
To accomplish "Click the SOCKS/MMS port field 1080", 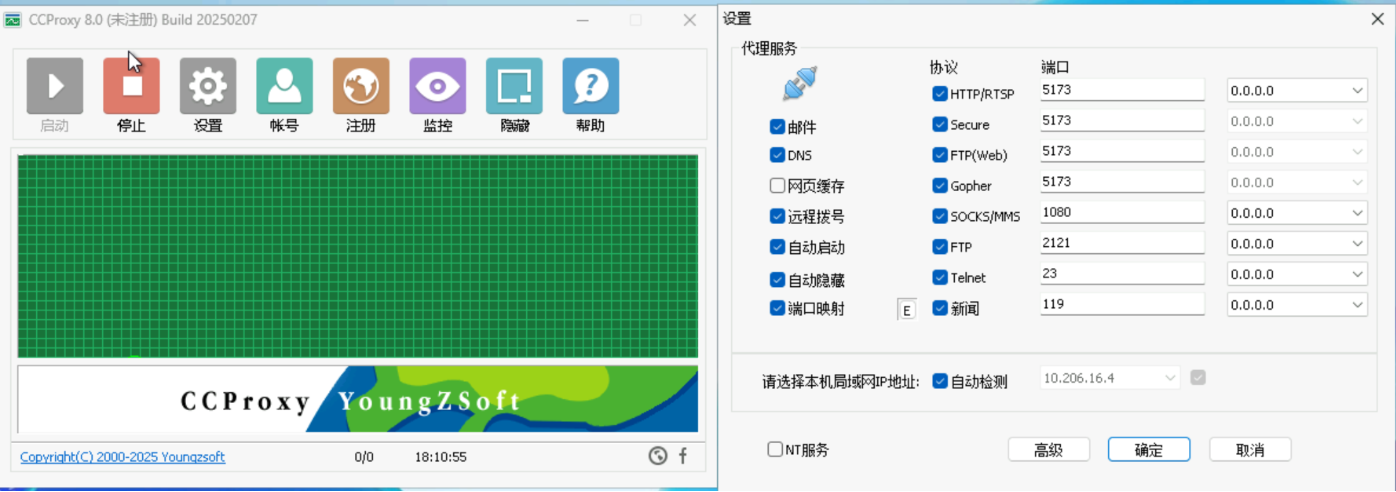I will pos(1122,212).
